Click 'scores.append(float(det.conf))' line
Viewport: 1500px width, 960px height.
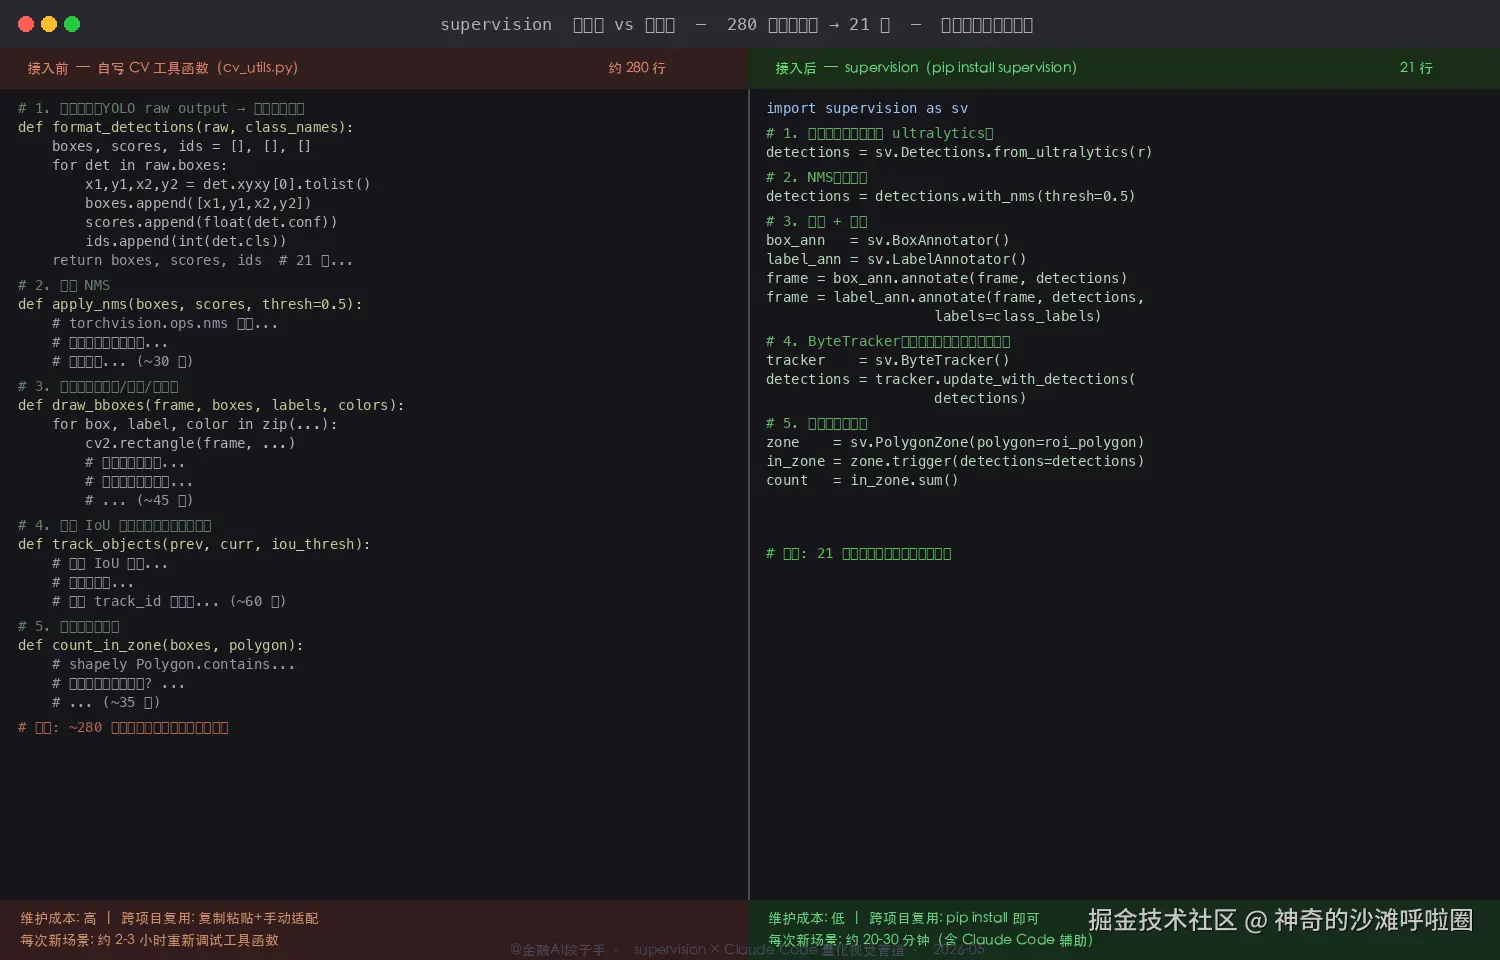(x=211, y=222)
